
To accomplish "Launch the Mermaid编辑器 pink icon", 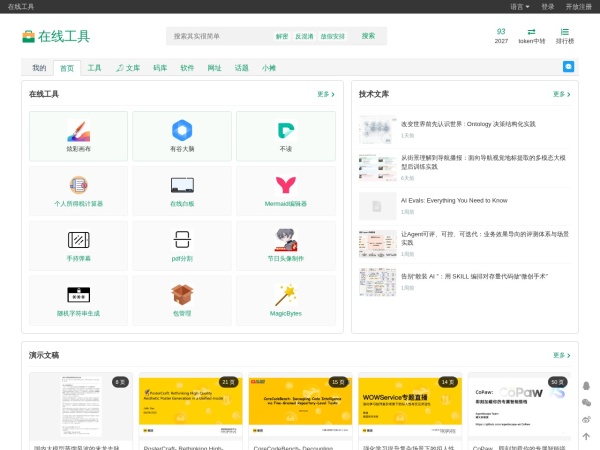I will point(286,185).
